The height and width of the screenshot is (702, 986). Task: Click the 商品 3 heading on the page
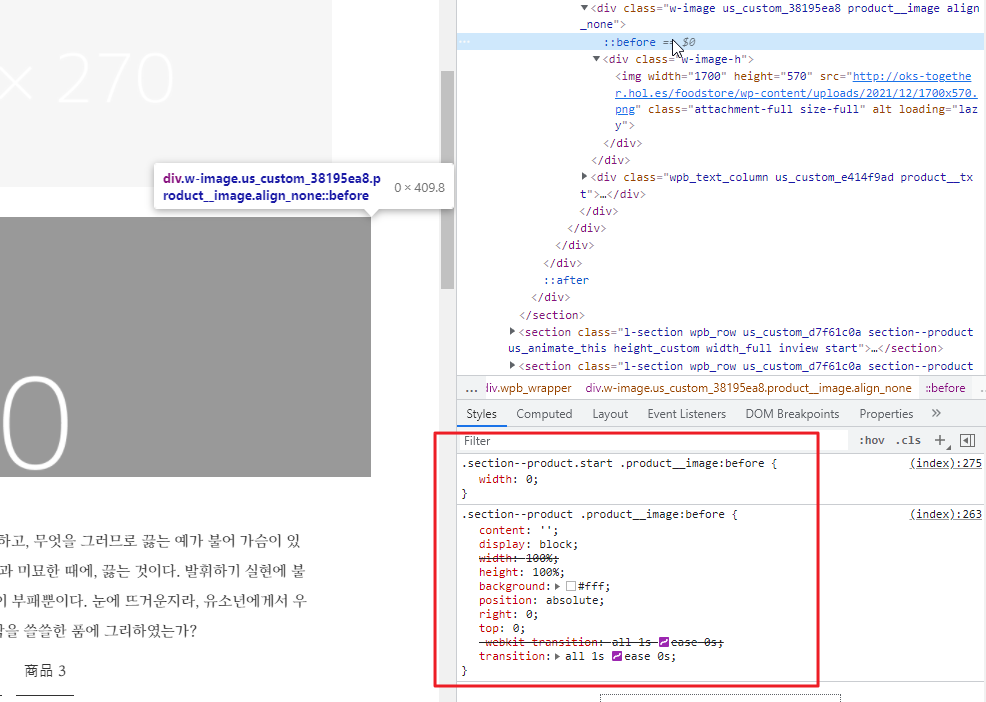coord(45,671)
